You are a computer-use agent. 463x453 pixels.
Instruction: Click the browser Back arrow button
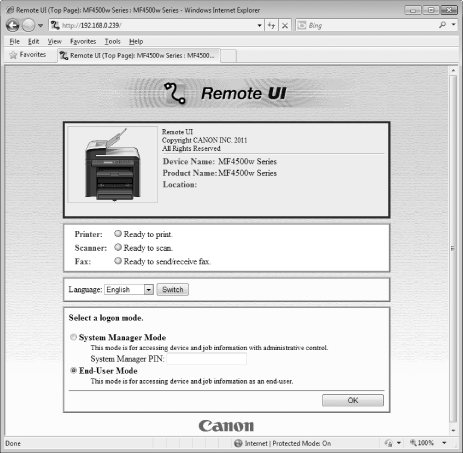tap(13, 25)
